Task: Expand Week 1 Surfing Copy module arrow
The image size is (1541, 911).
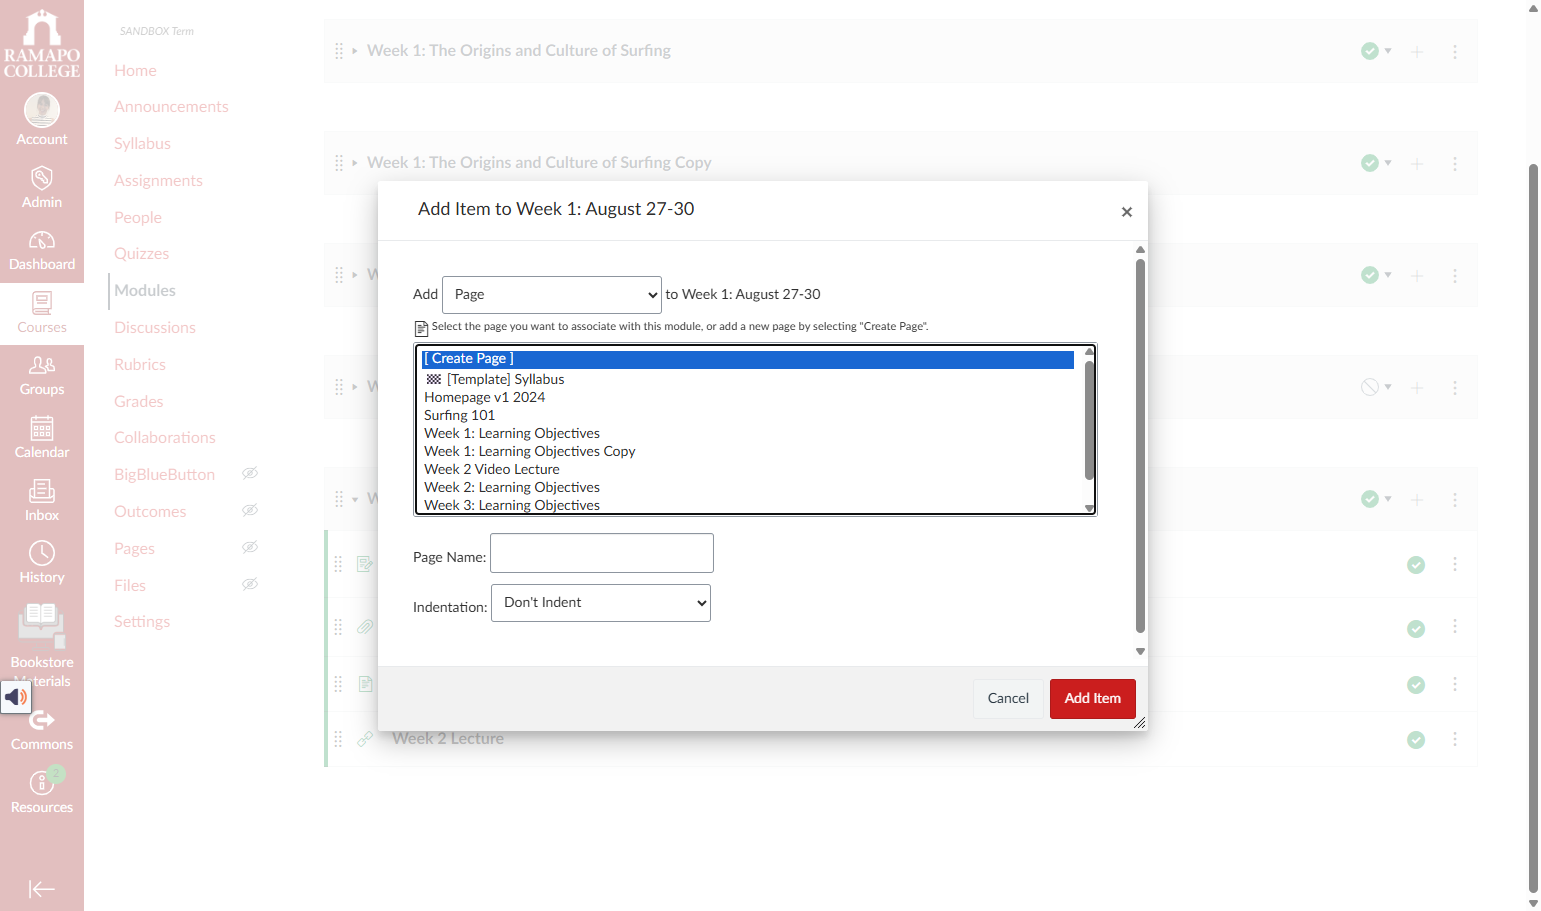Action: 354,163
